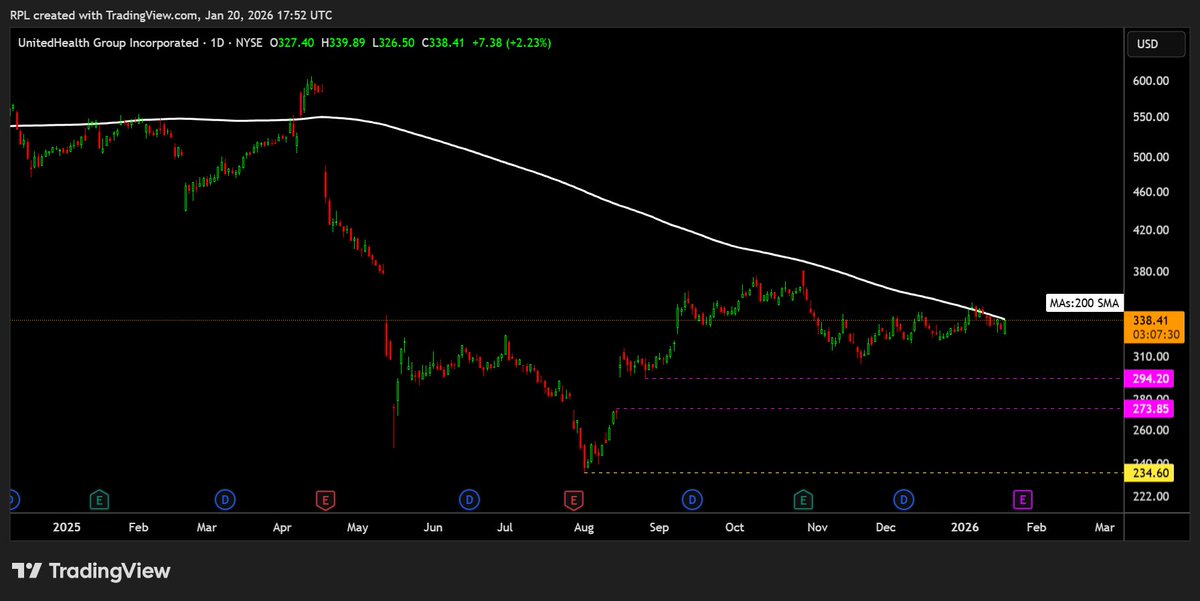Click the March blue dividend D marker

[225, 499]
